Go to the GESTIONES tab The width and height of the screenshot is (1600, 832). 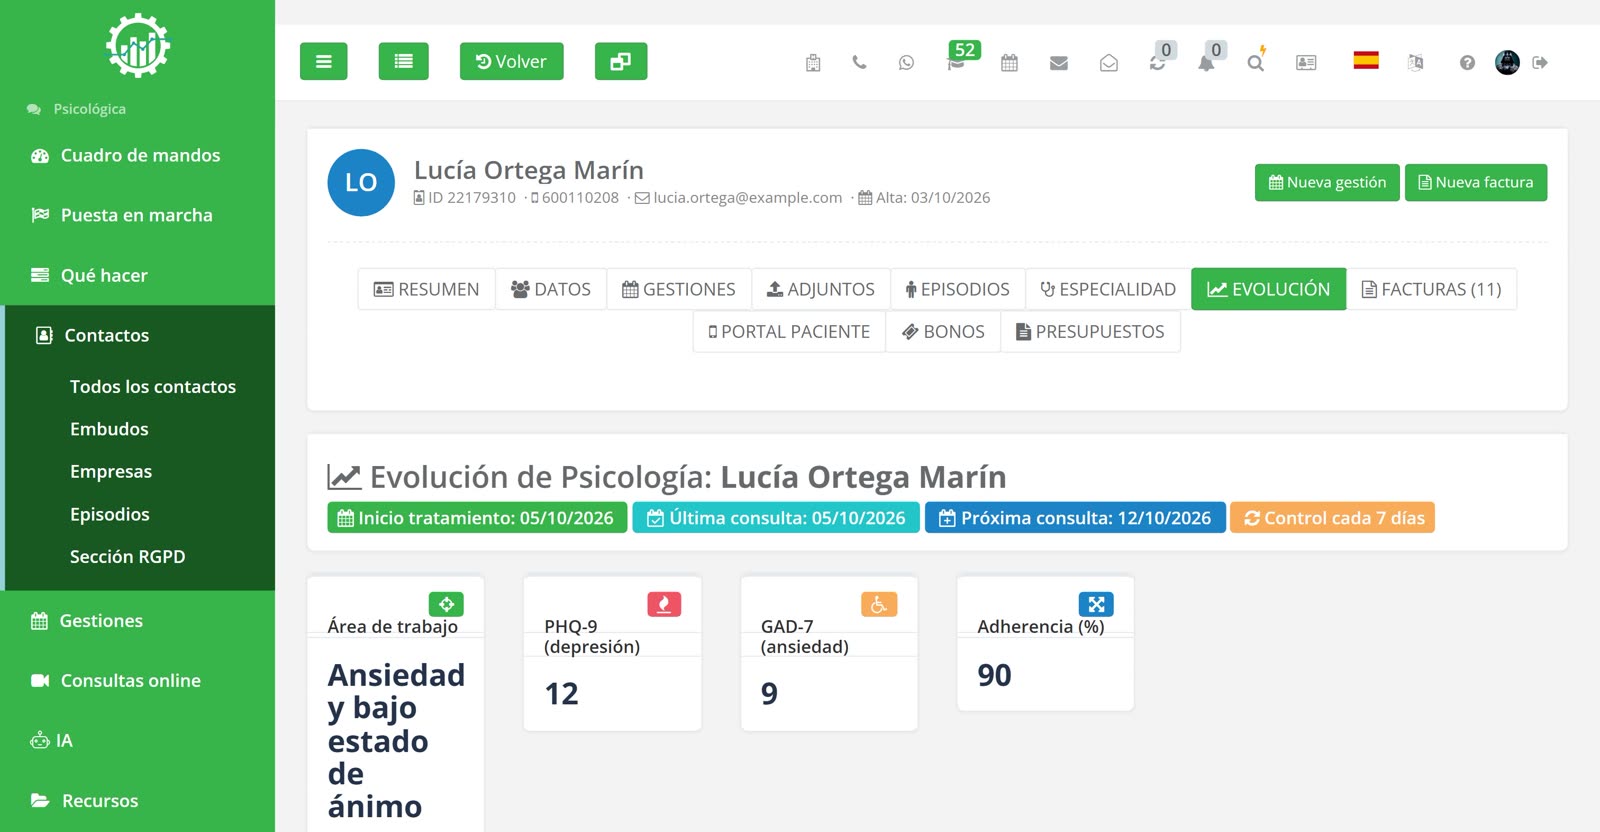click(679, 289)
